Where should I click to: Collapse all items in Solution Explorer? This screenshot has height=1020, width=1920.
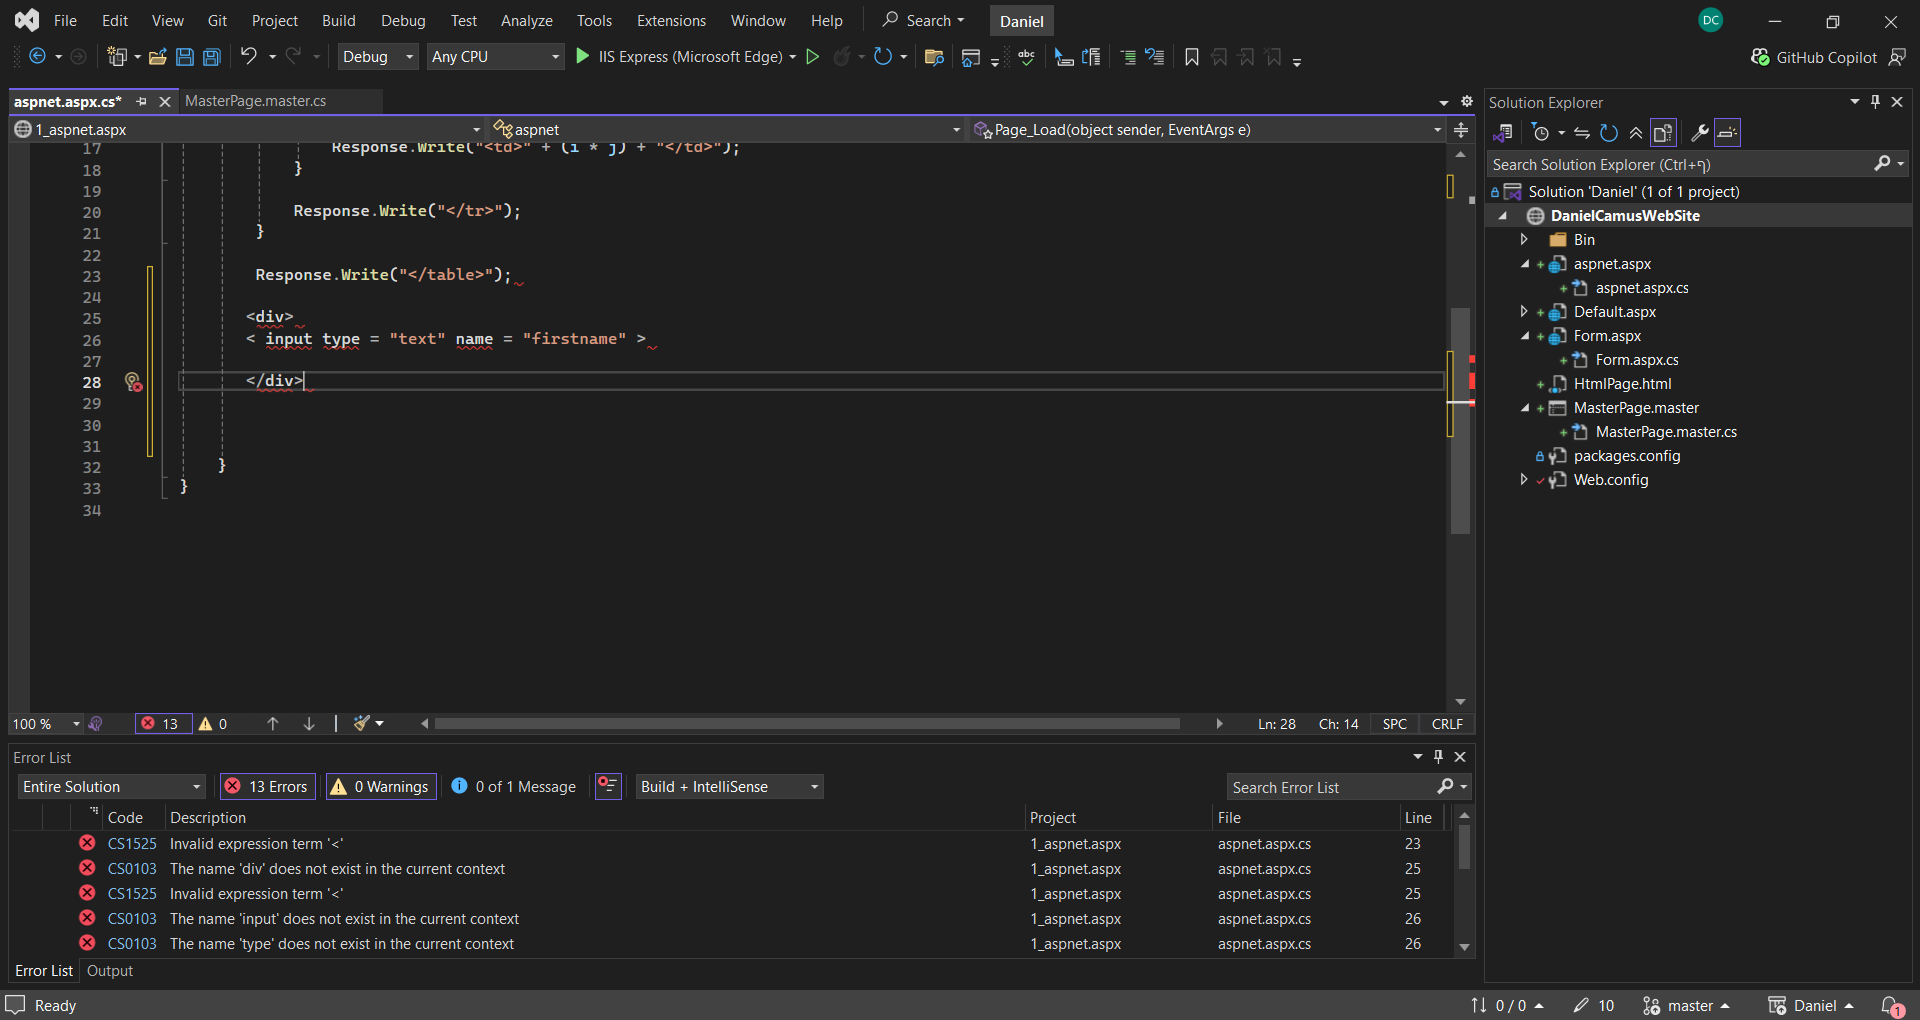coord(1635,132)
